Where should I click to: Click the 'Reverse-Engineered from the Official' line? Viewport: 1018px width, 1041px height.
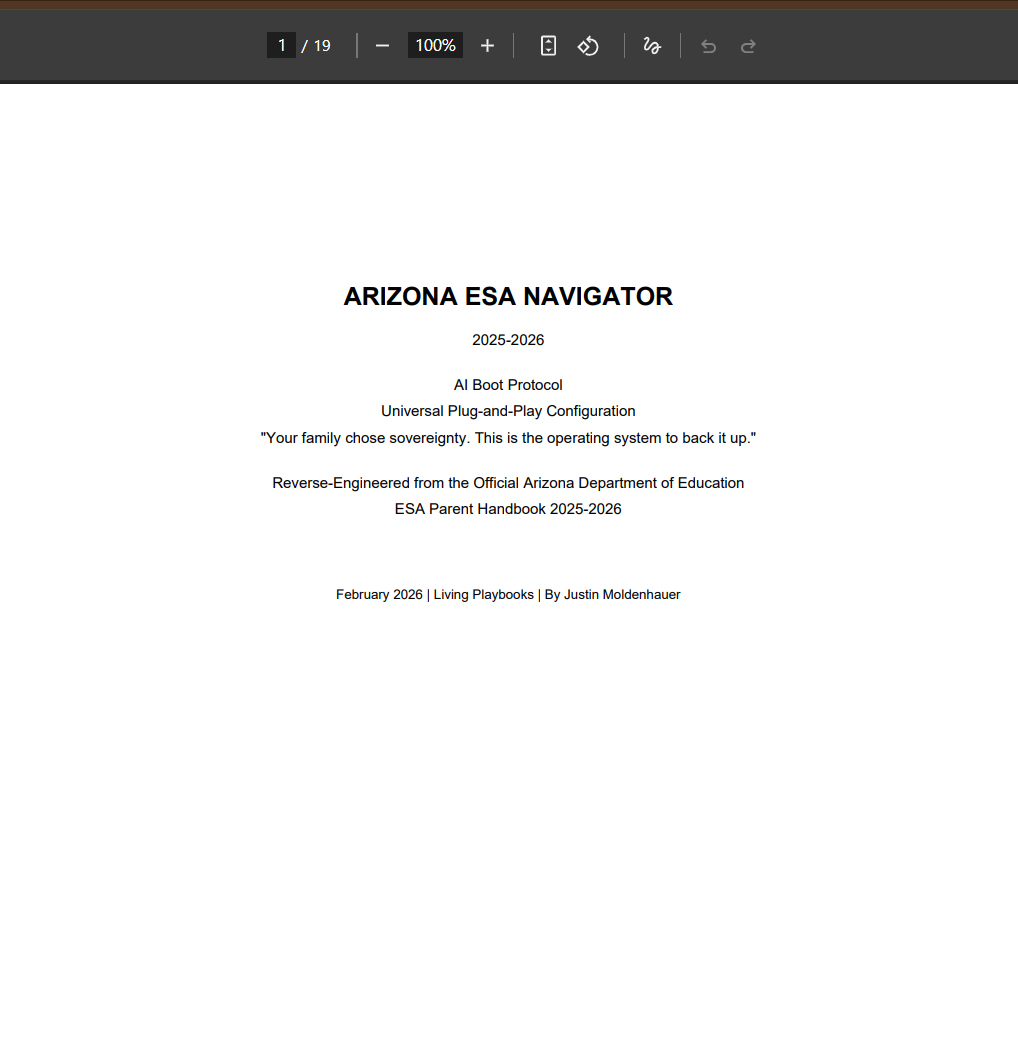(x=508, y=483)
